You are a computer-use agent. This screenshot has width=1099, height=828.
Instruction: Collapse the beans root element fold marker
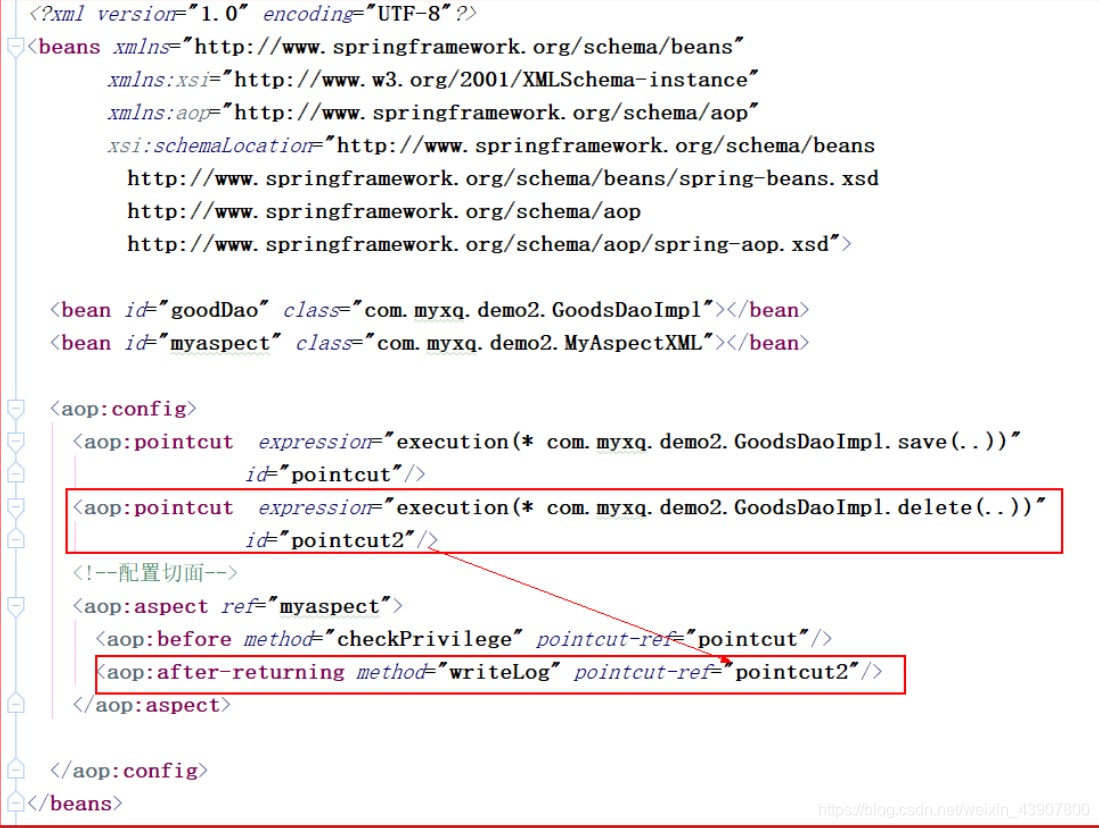[x=15, y=48]
